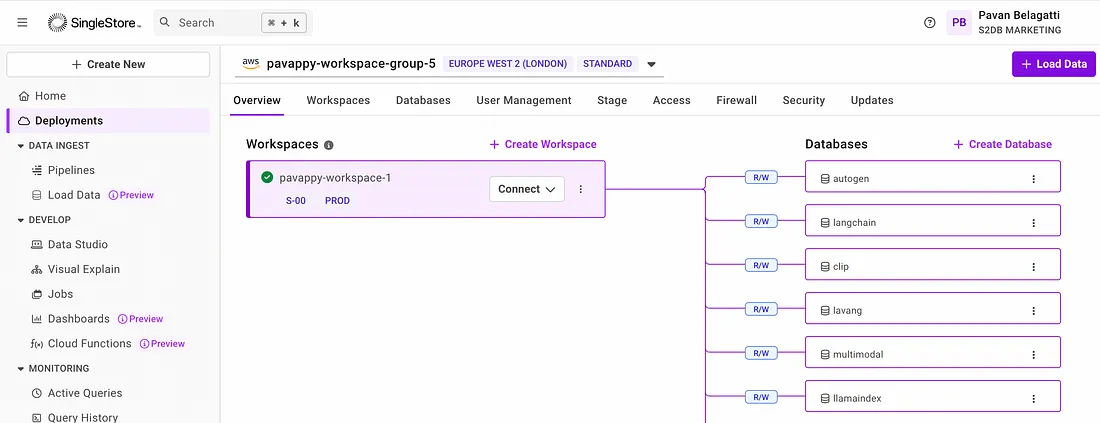The width and height of the screenshot is (1100, 423).
Task: Click the R/W badge for langchain
Action: point(761,222)
